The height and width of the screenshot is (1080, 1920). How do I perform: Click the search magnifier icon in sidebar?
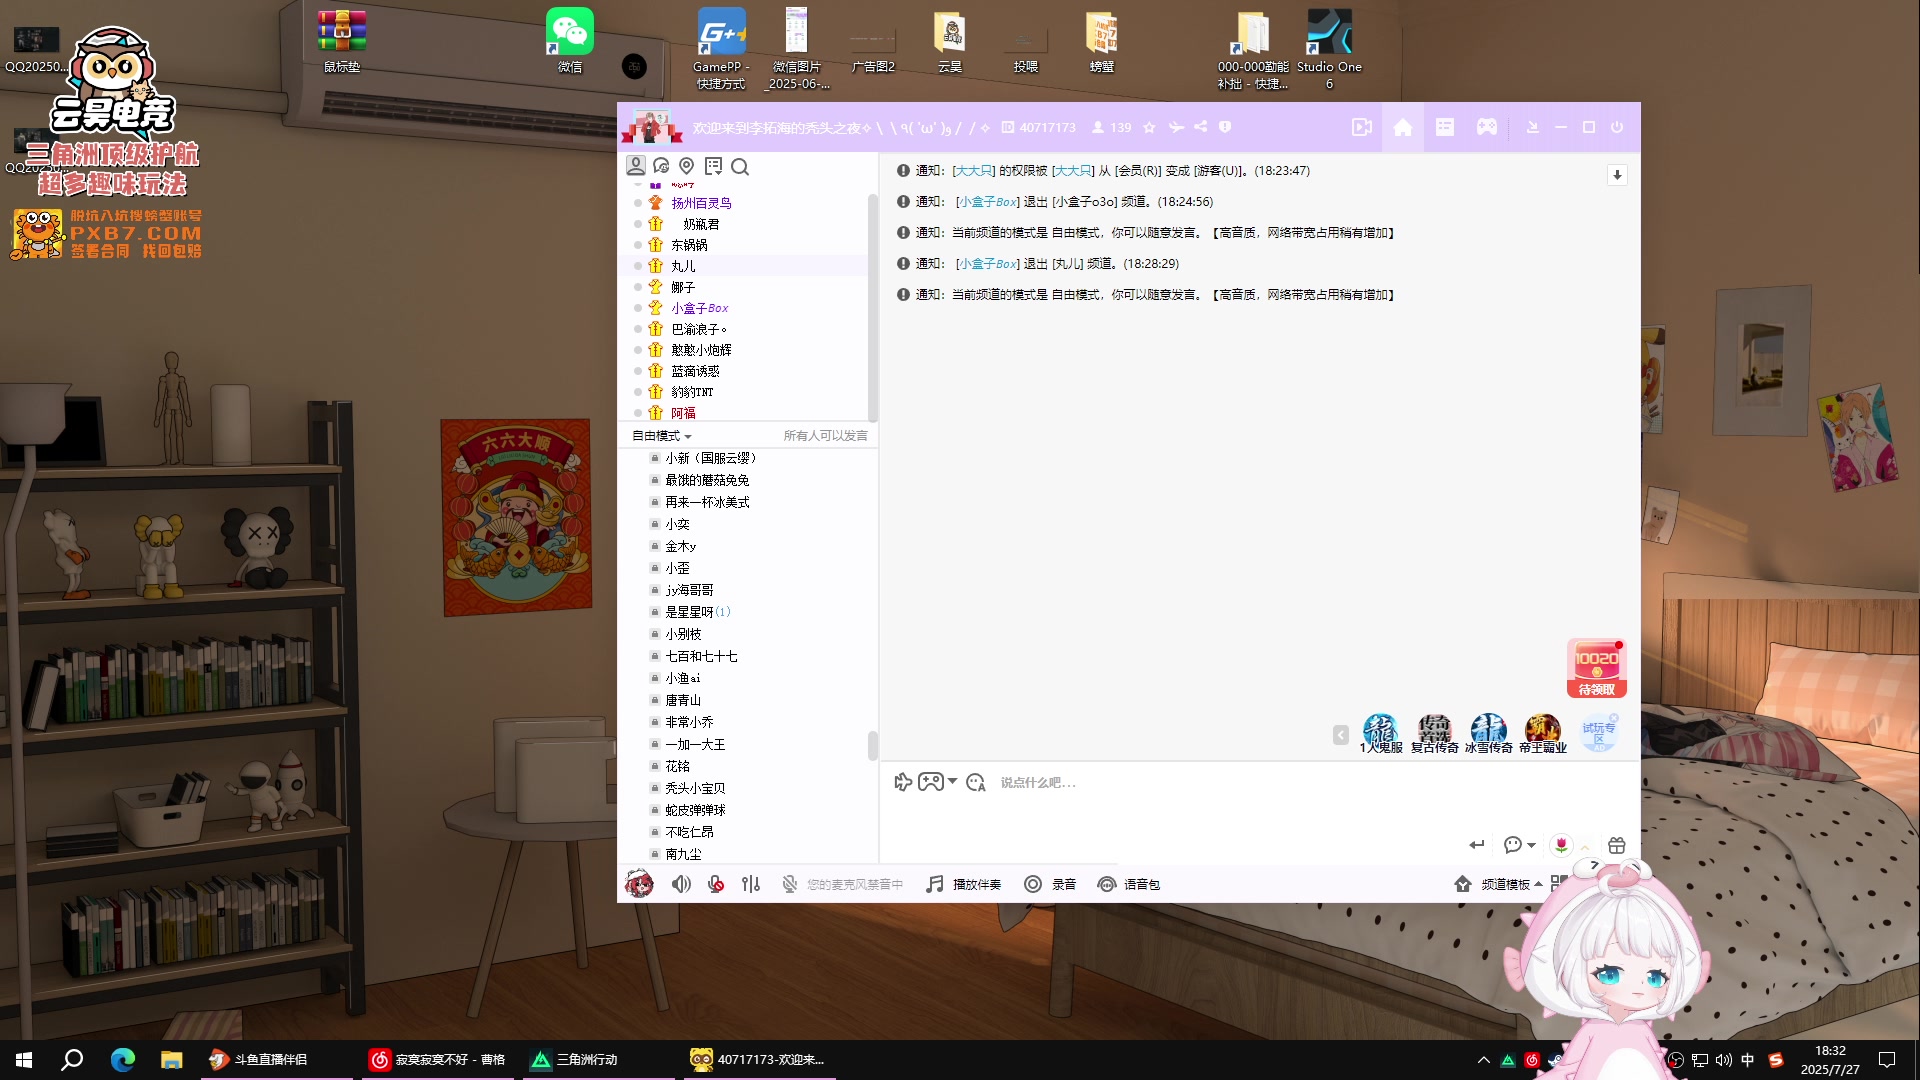tap(740, 167)
